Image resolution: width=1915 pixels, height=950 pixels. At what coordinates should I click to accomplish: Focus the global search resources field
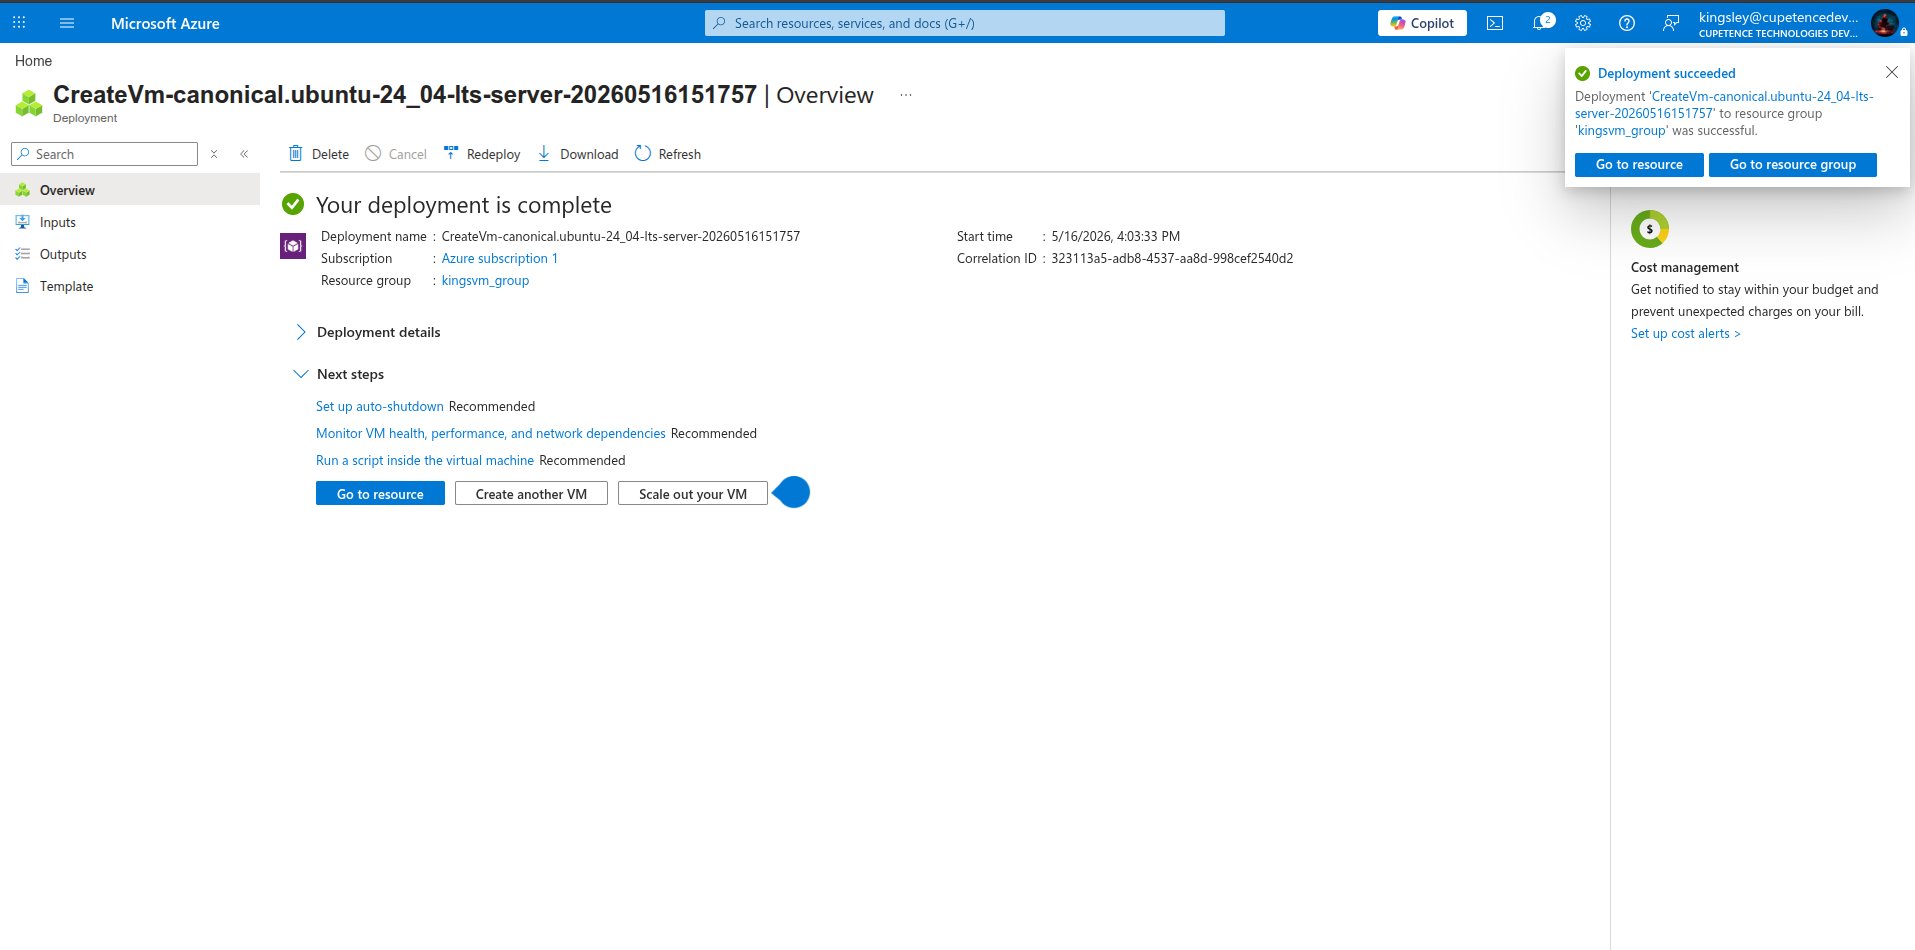[964, 23]
